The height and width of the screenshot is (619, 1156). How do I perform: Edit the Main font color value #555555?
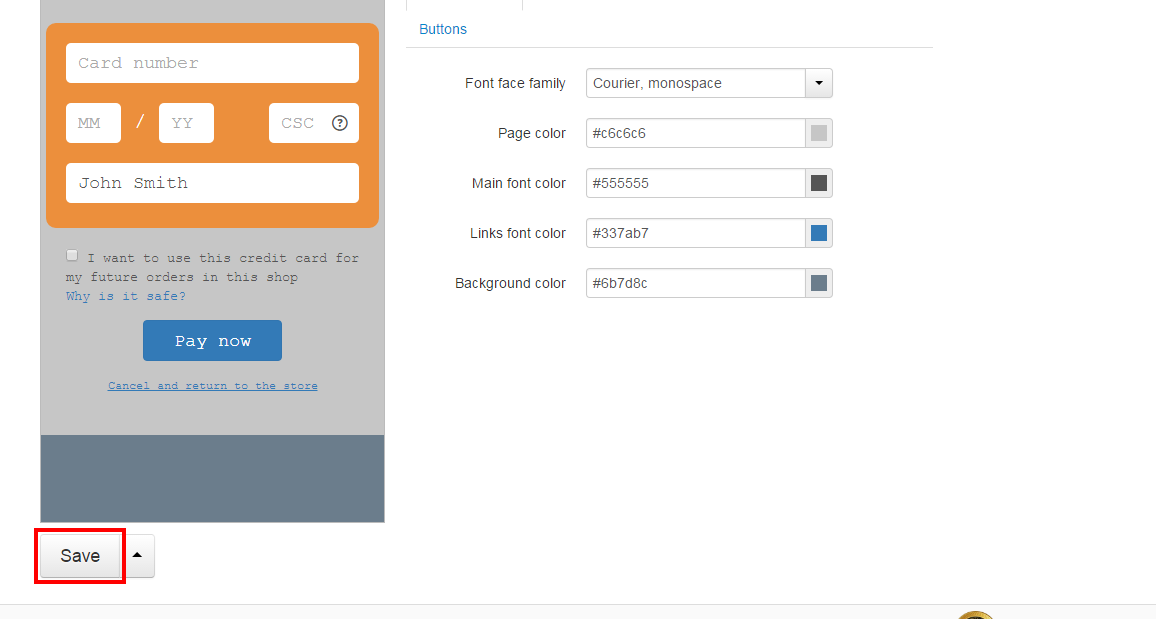coord(695,183)
